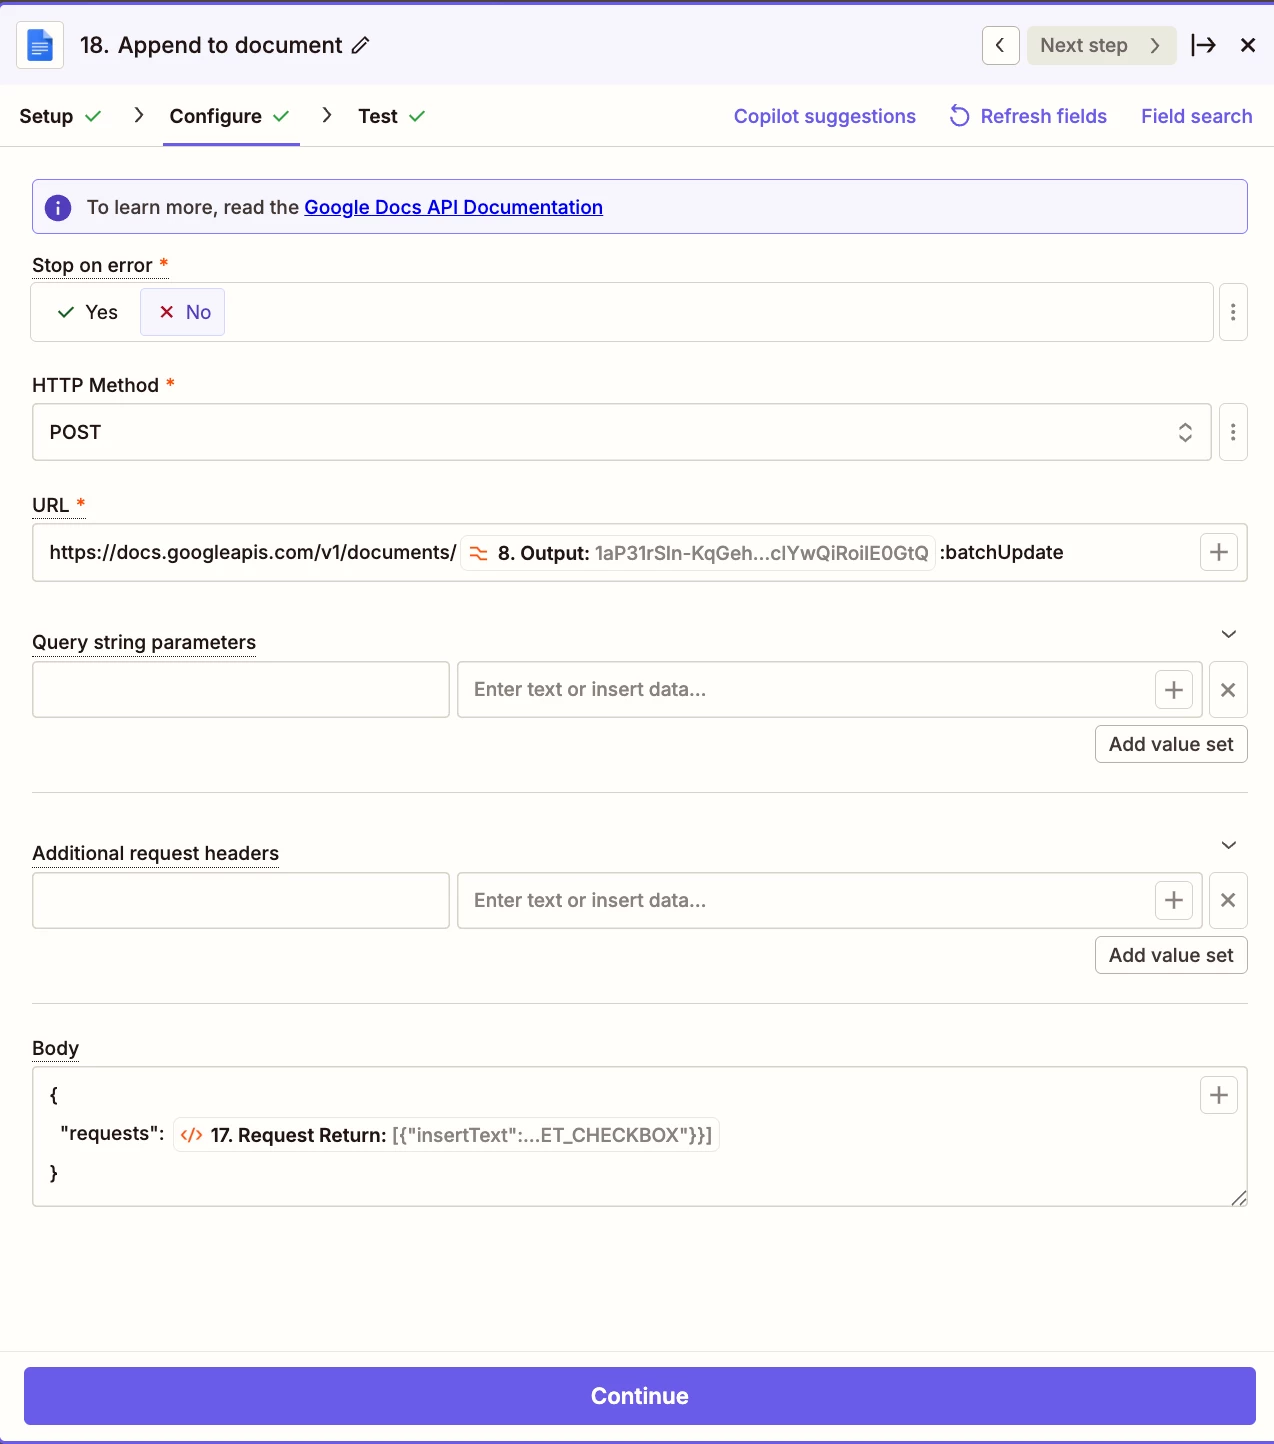Open the Configure tab
Viewport: 1274px width, 1444px height.
[230, 116]
